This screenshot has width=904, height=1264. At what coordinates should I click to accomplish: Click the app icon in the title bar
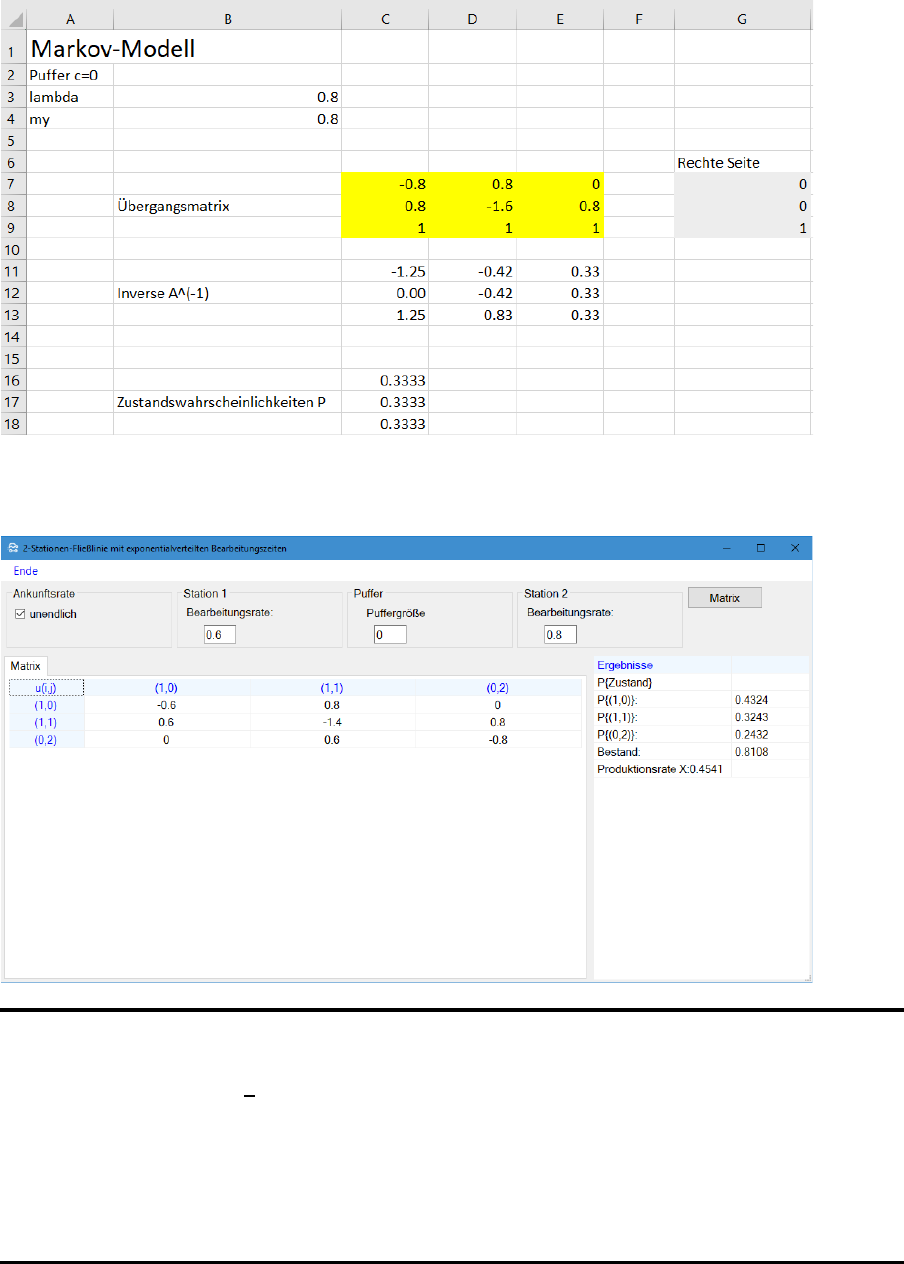(x=13, y=548)
